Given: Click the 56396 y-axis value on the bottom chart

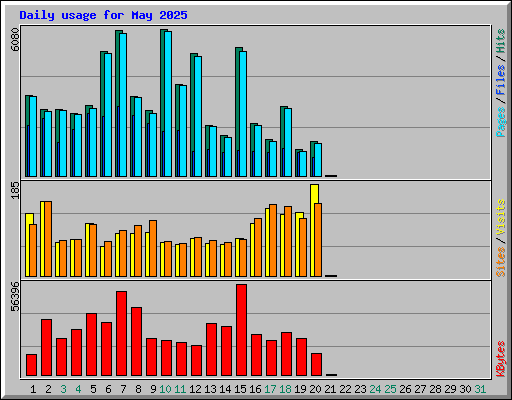Looking at the screenshot, I should [x=15, y=296].
